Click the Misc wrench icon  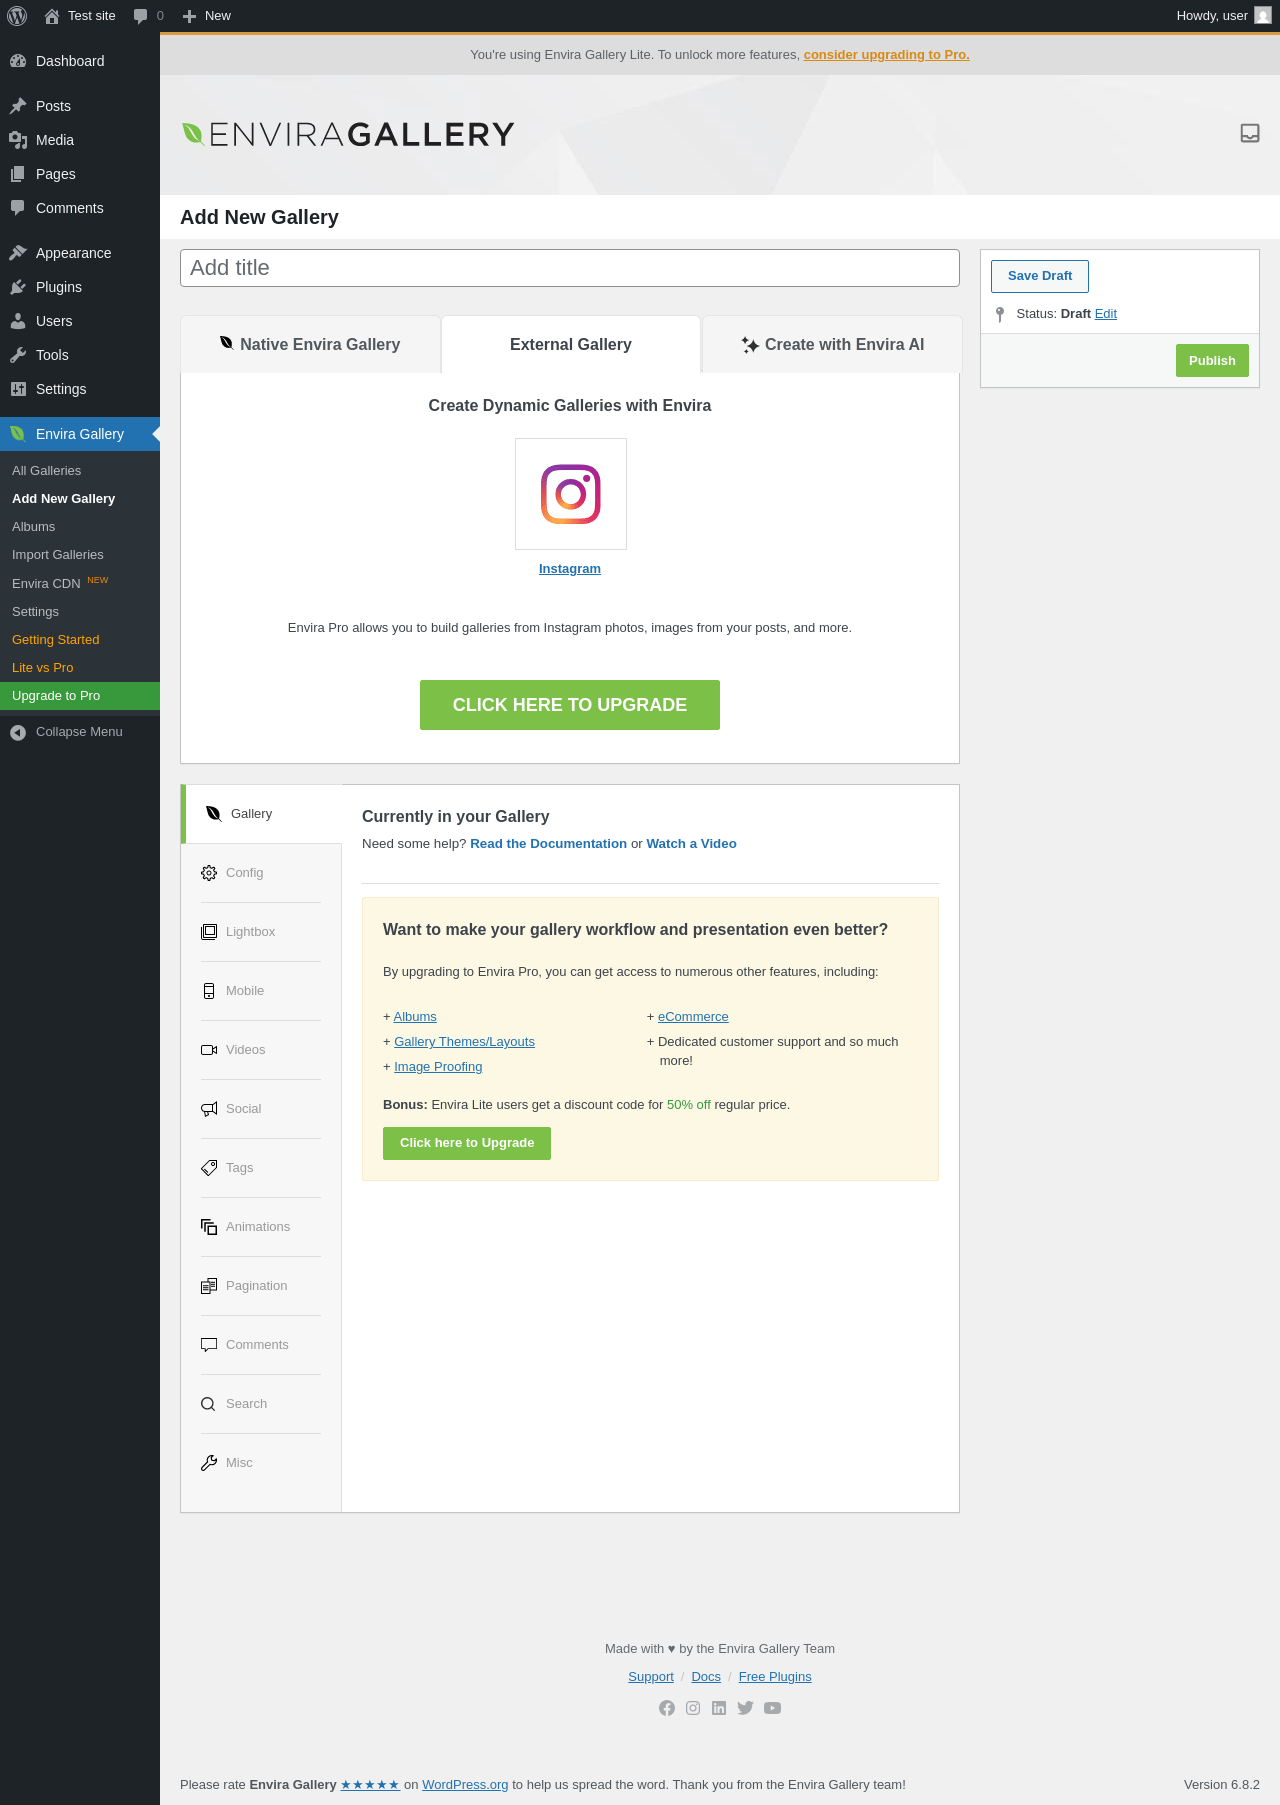[209, 1463]
